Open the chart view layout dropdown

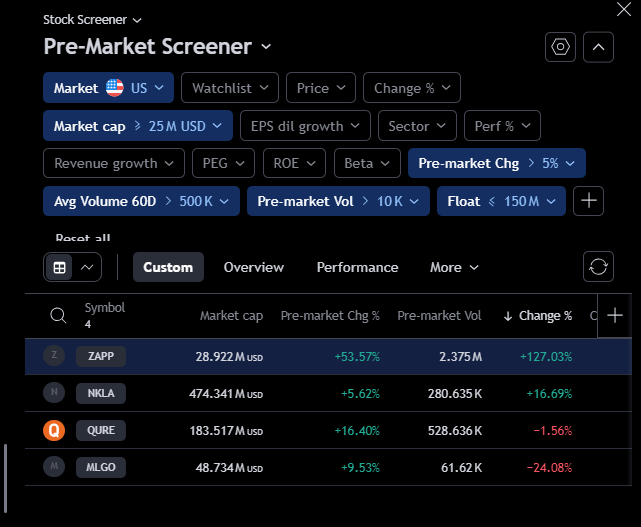pyautogui.click(x=87, y=267)
